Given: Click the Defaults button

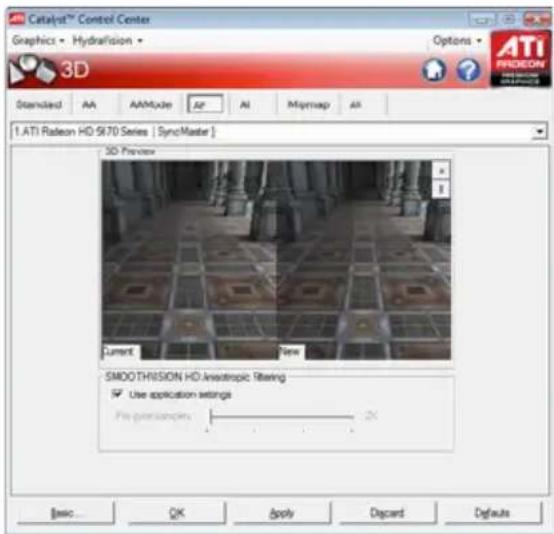Looking at the screenshot, I should [493, 512].
